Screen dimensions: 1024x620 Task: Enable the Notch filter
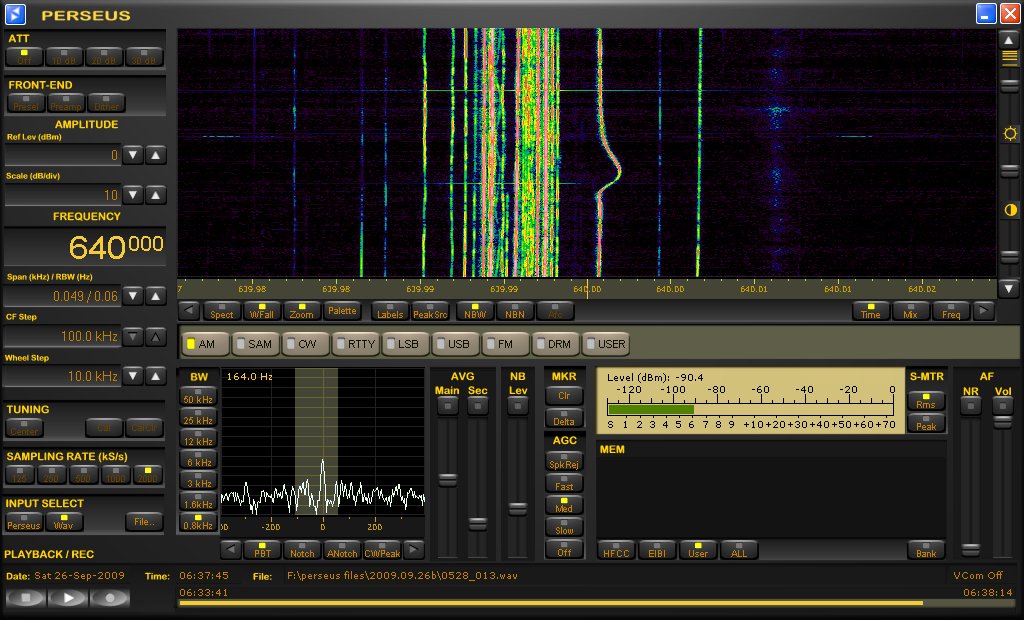click(x=302, y=549)
